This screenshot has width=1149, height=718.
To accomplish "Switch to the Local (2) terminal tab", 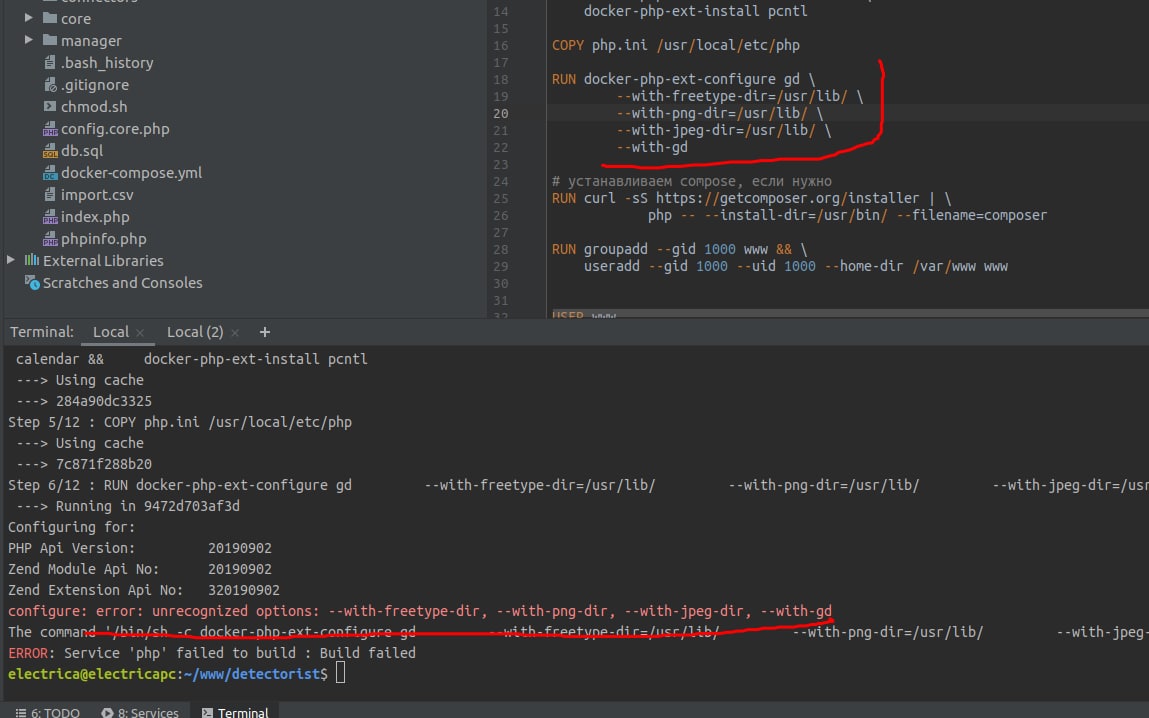I will 195,332.
